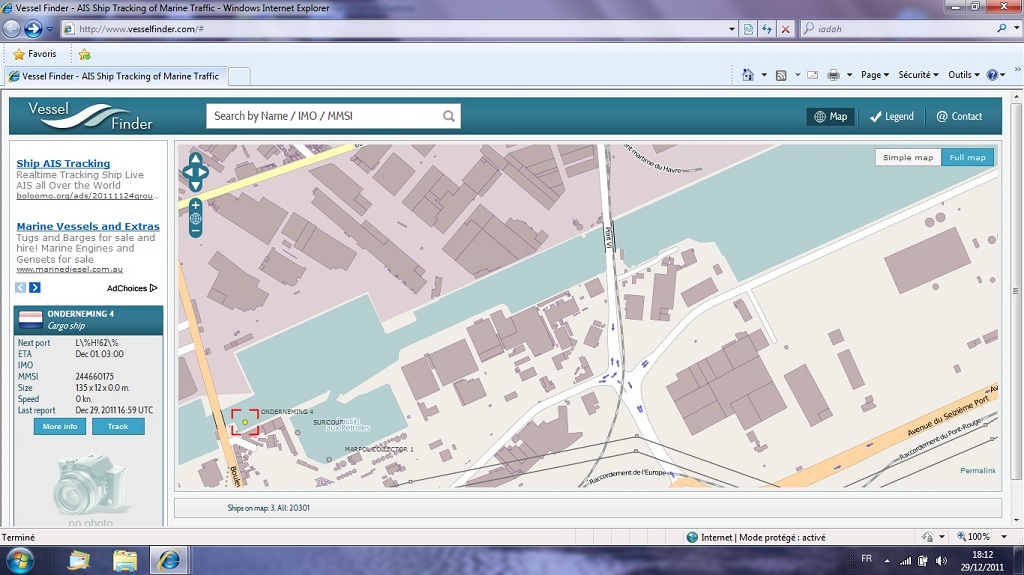Image resolution: width=1024 pixels, height=575 pixels.
Task: Open the Contact page
Action: coord(959,116)
